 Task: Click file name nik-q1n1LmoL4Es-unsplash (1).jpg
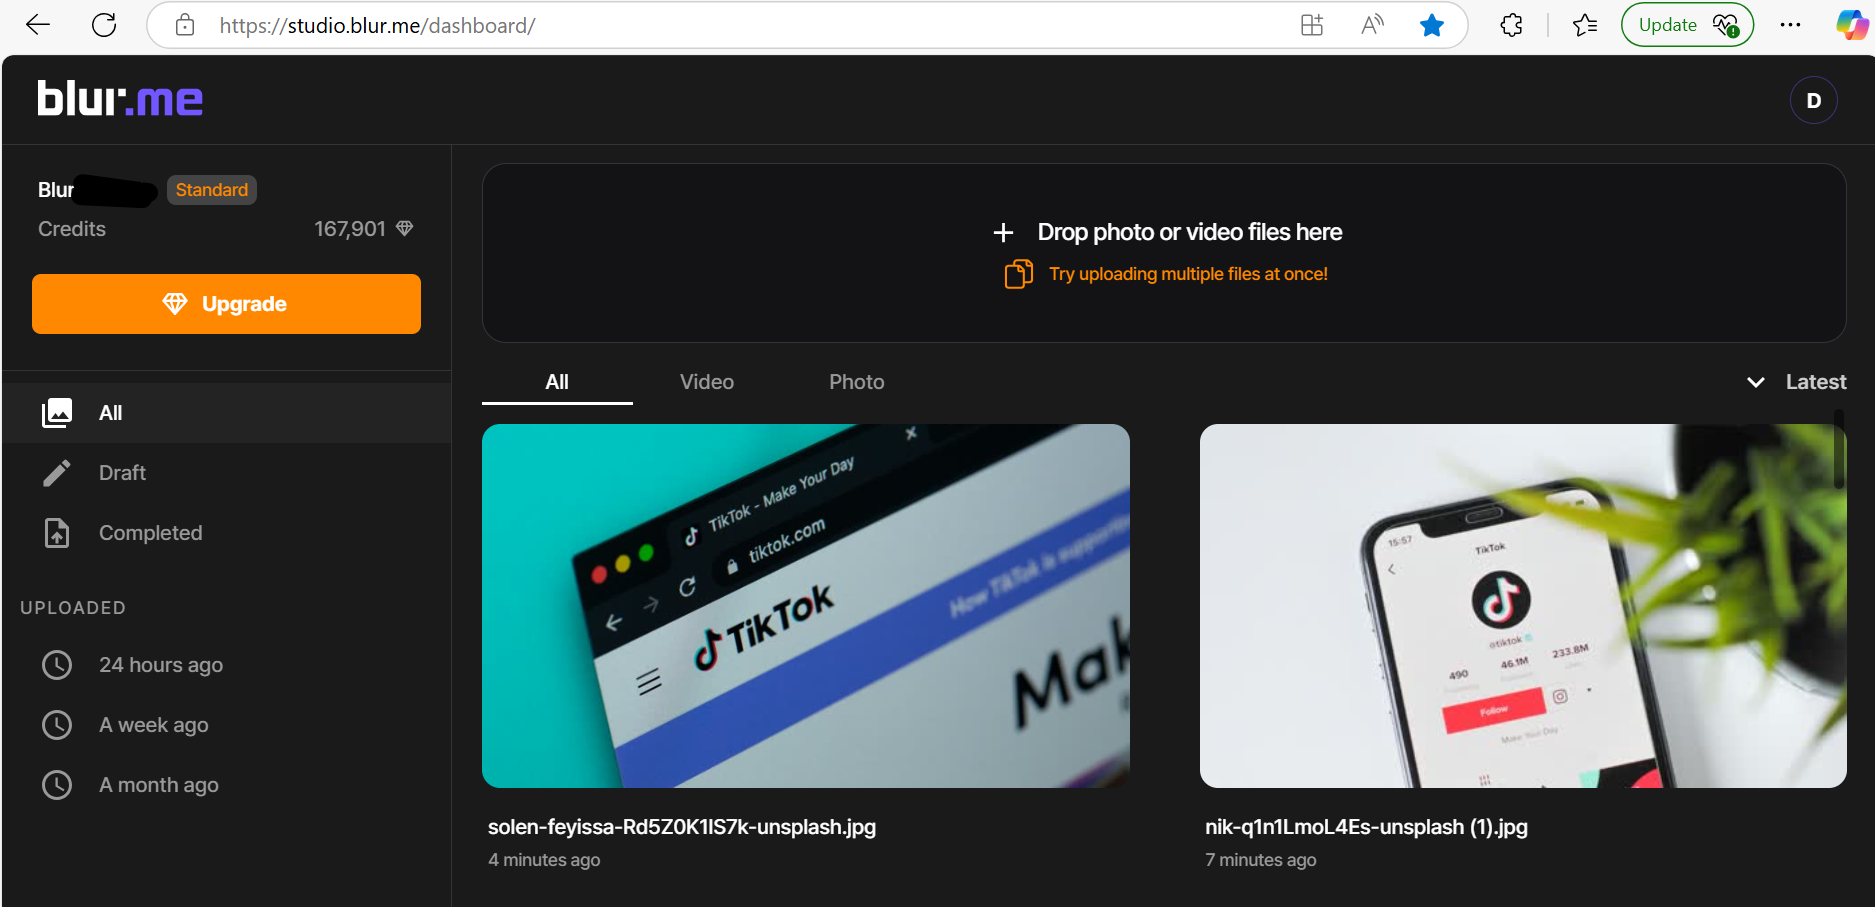1366,827
